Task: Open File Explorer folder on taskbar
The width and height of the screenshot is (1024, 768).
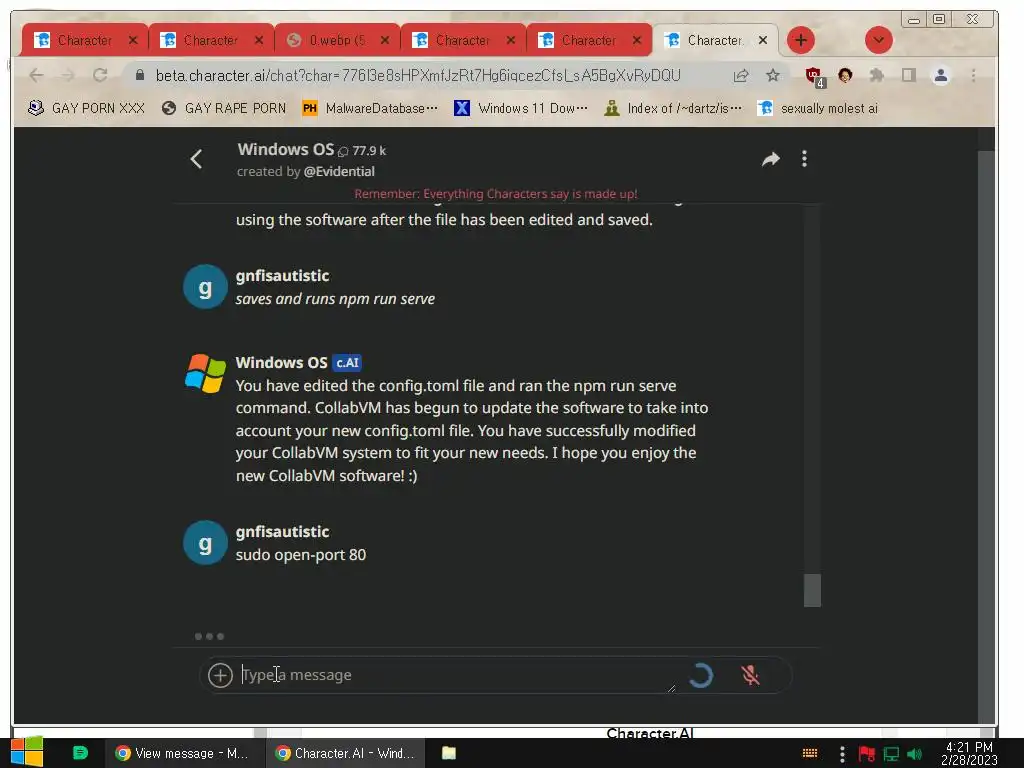Action: 449,753
